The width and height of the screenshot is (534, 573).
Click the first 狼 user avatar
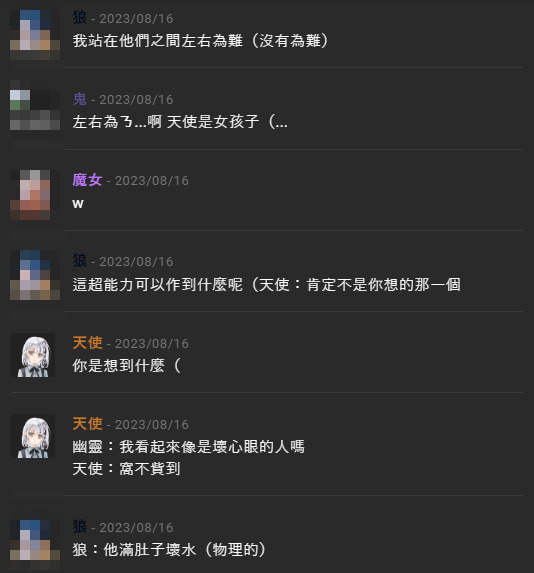coord(35,35)
